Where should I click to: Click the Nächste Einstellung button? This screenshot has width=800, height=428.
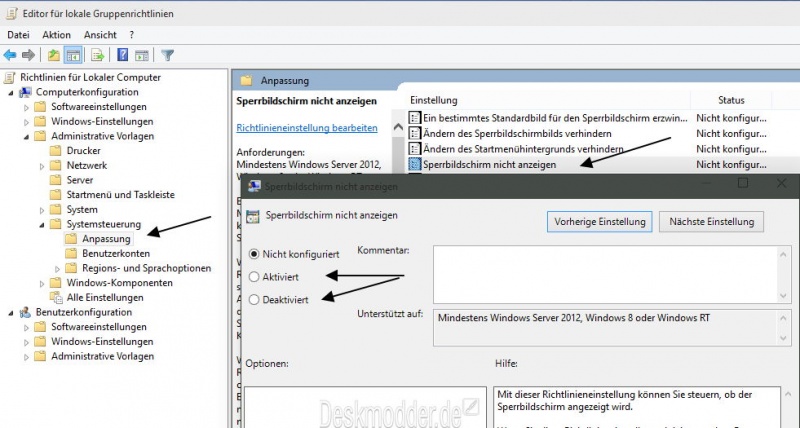point(711,220)
